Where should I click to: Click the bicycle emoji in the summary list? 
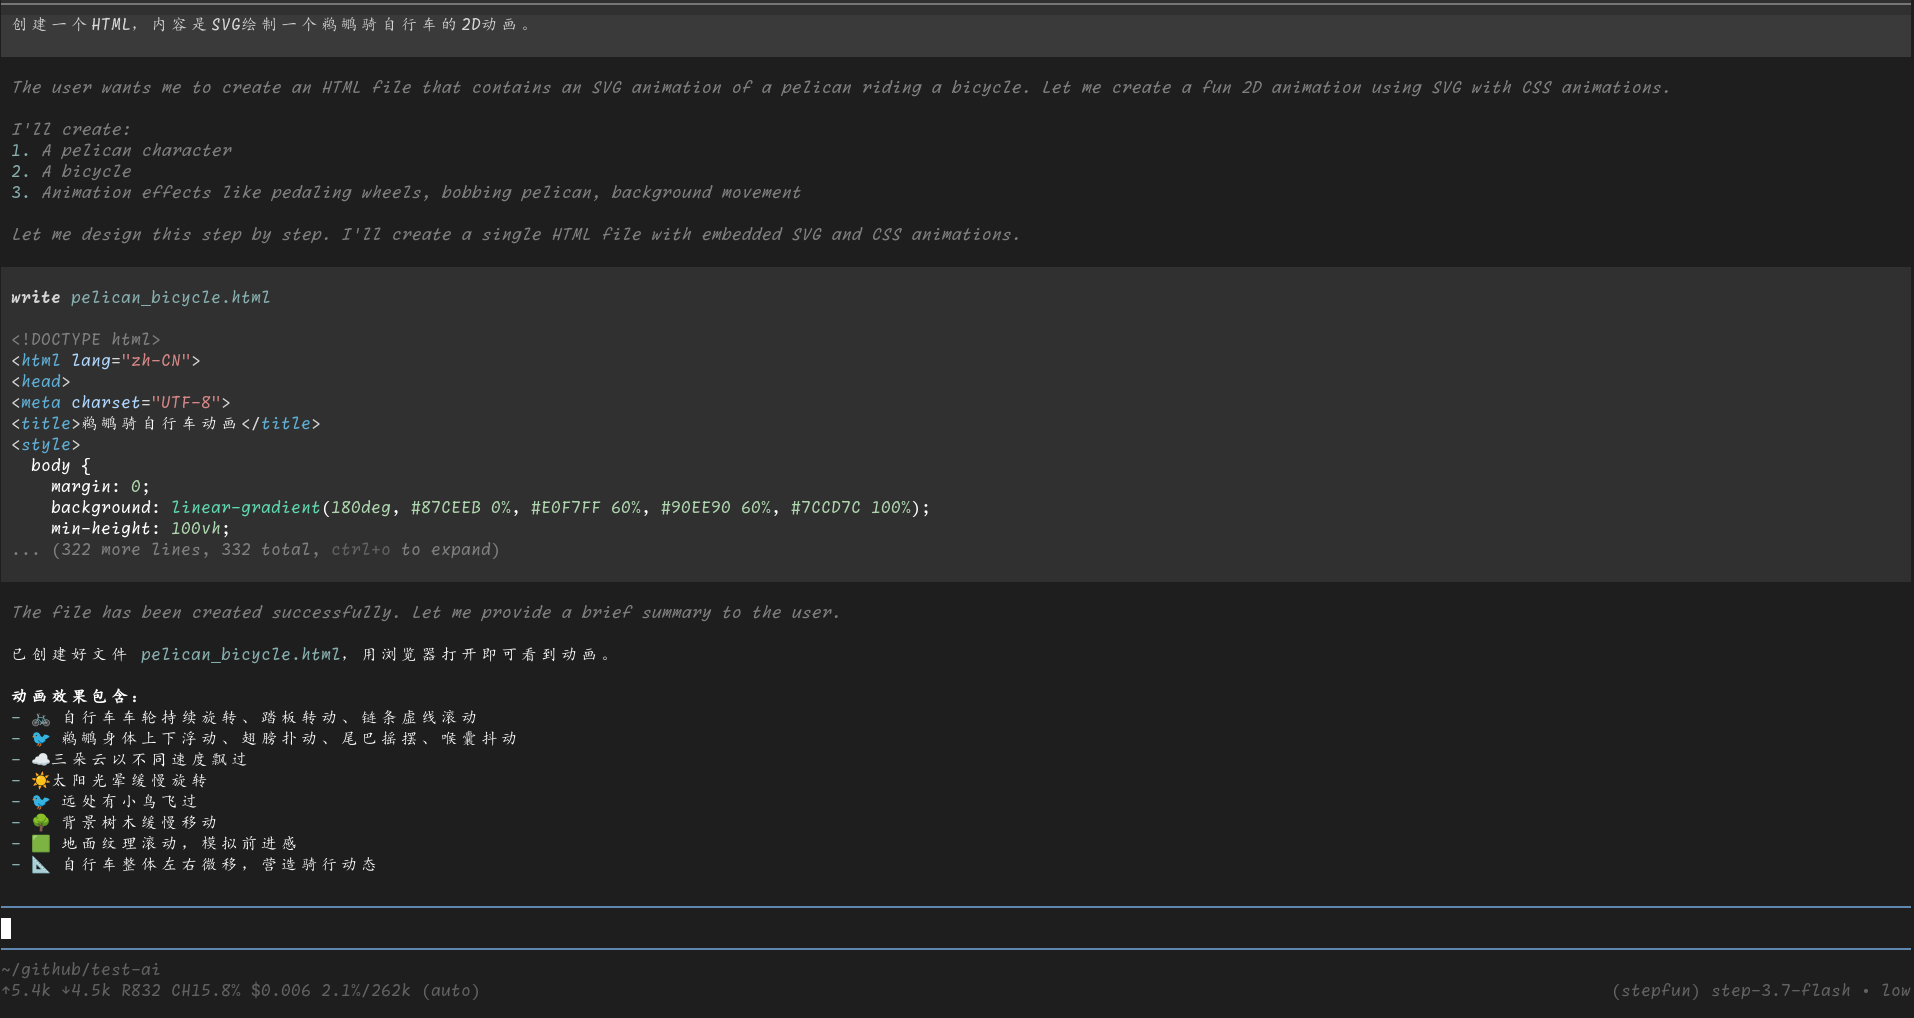coord(40,718)
